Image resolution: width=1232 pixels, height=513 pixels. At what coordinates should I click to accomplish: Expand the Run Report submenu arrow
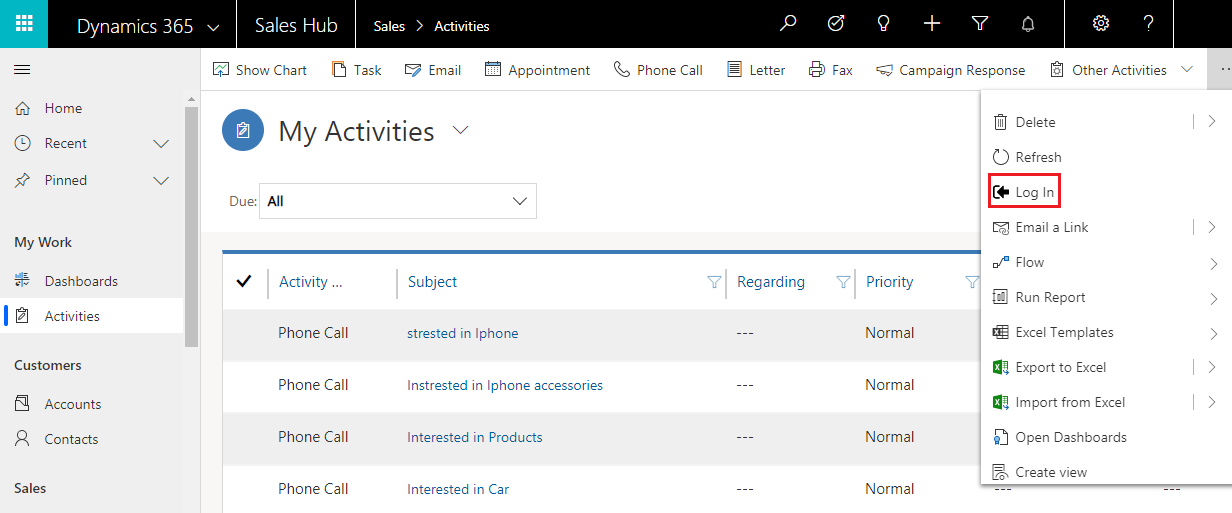pos(1212,298)
